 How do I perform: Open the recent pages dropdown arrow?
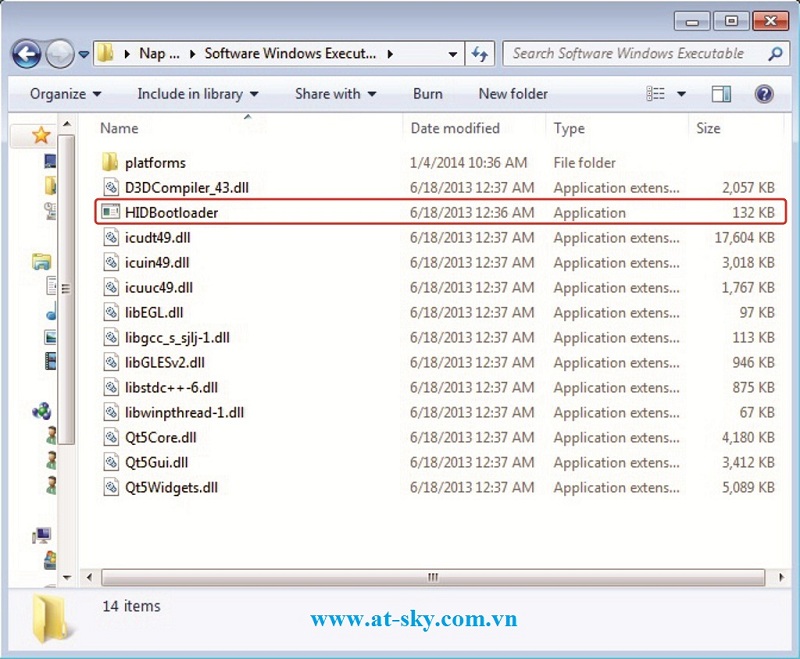point(84,54)
